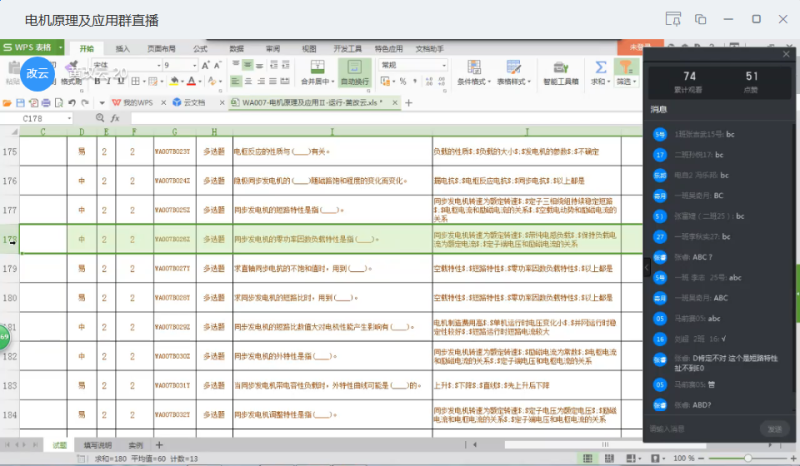800x466 pixels.
Task: Toggle bold formatting
Action: (x=97, y=81)
